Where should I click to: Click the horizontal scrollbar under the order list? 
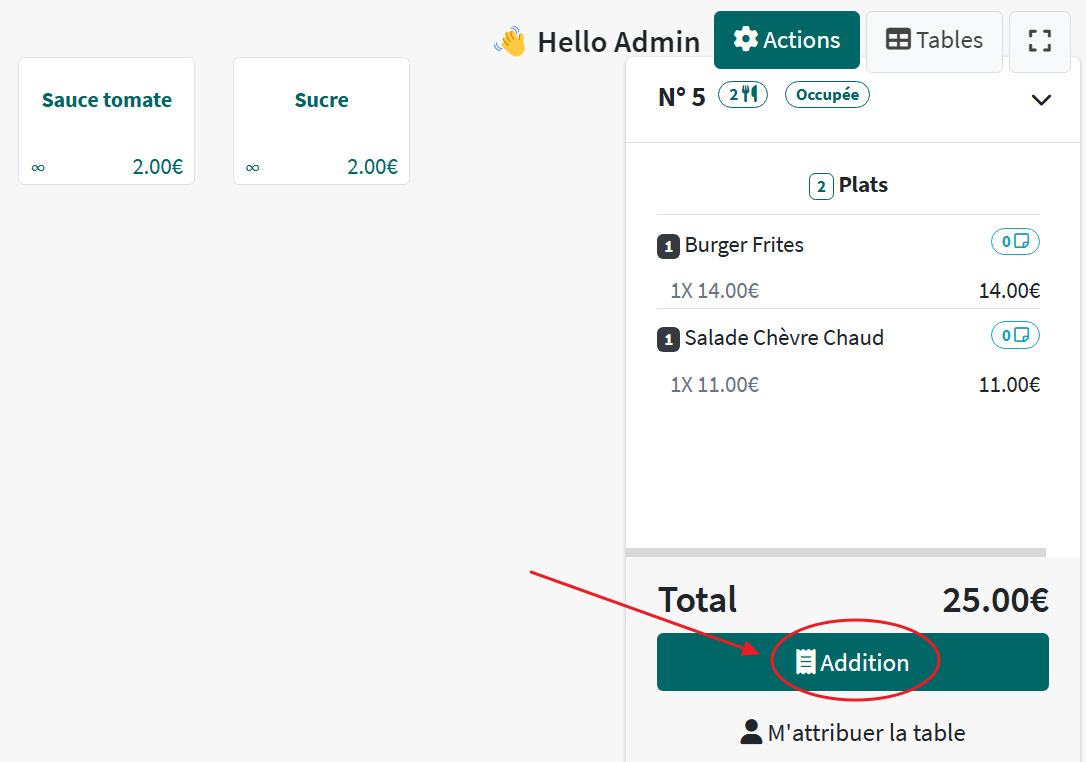835,552
